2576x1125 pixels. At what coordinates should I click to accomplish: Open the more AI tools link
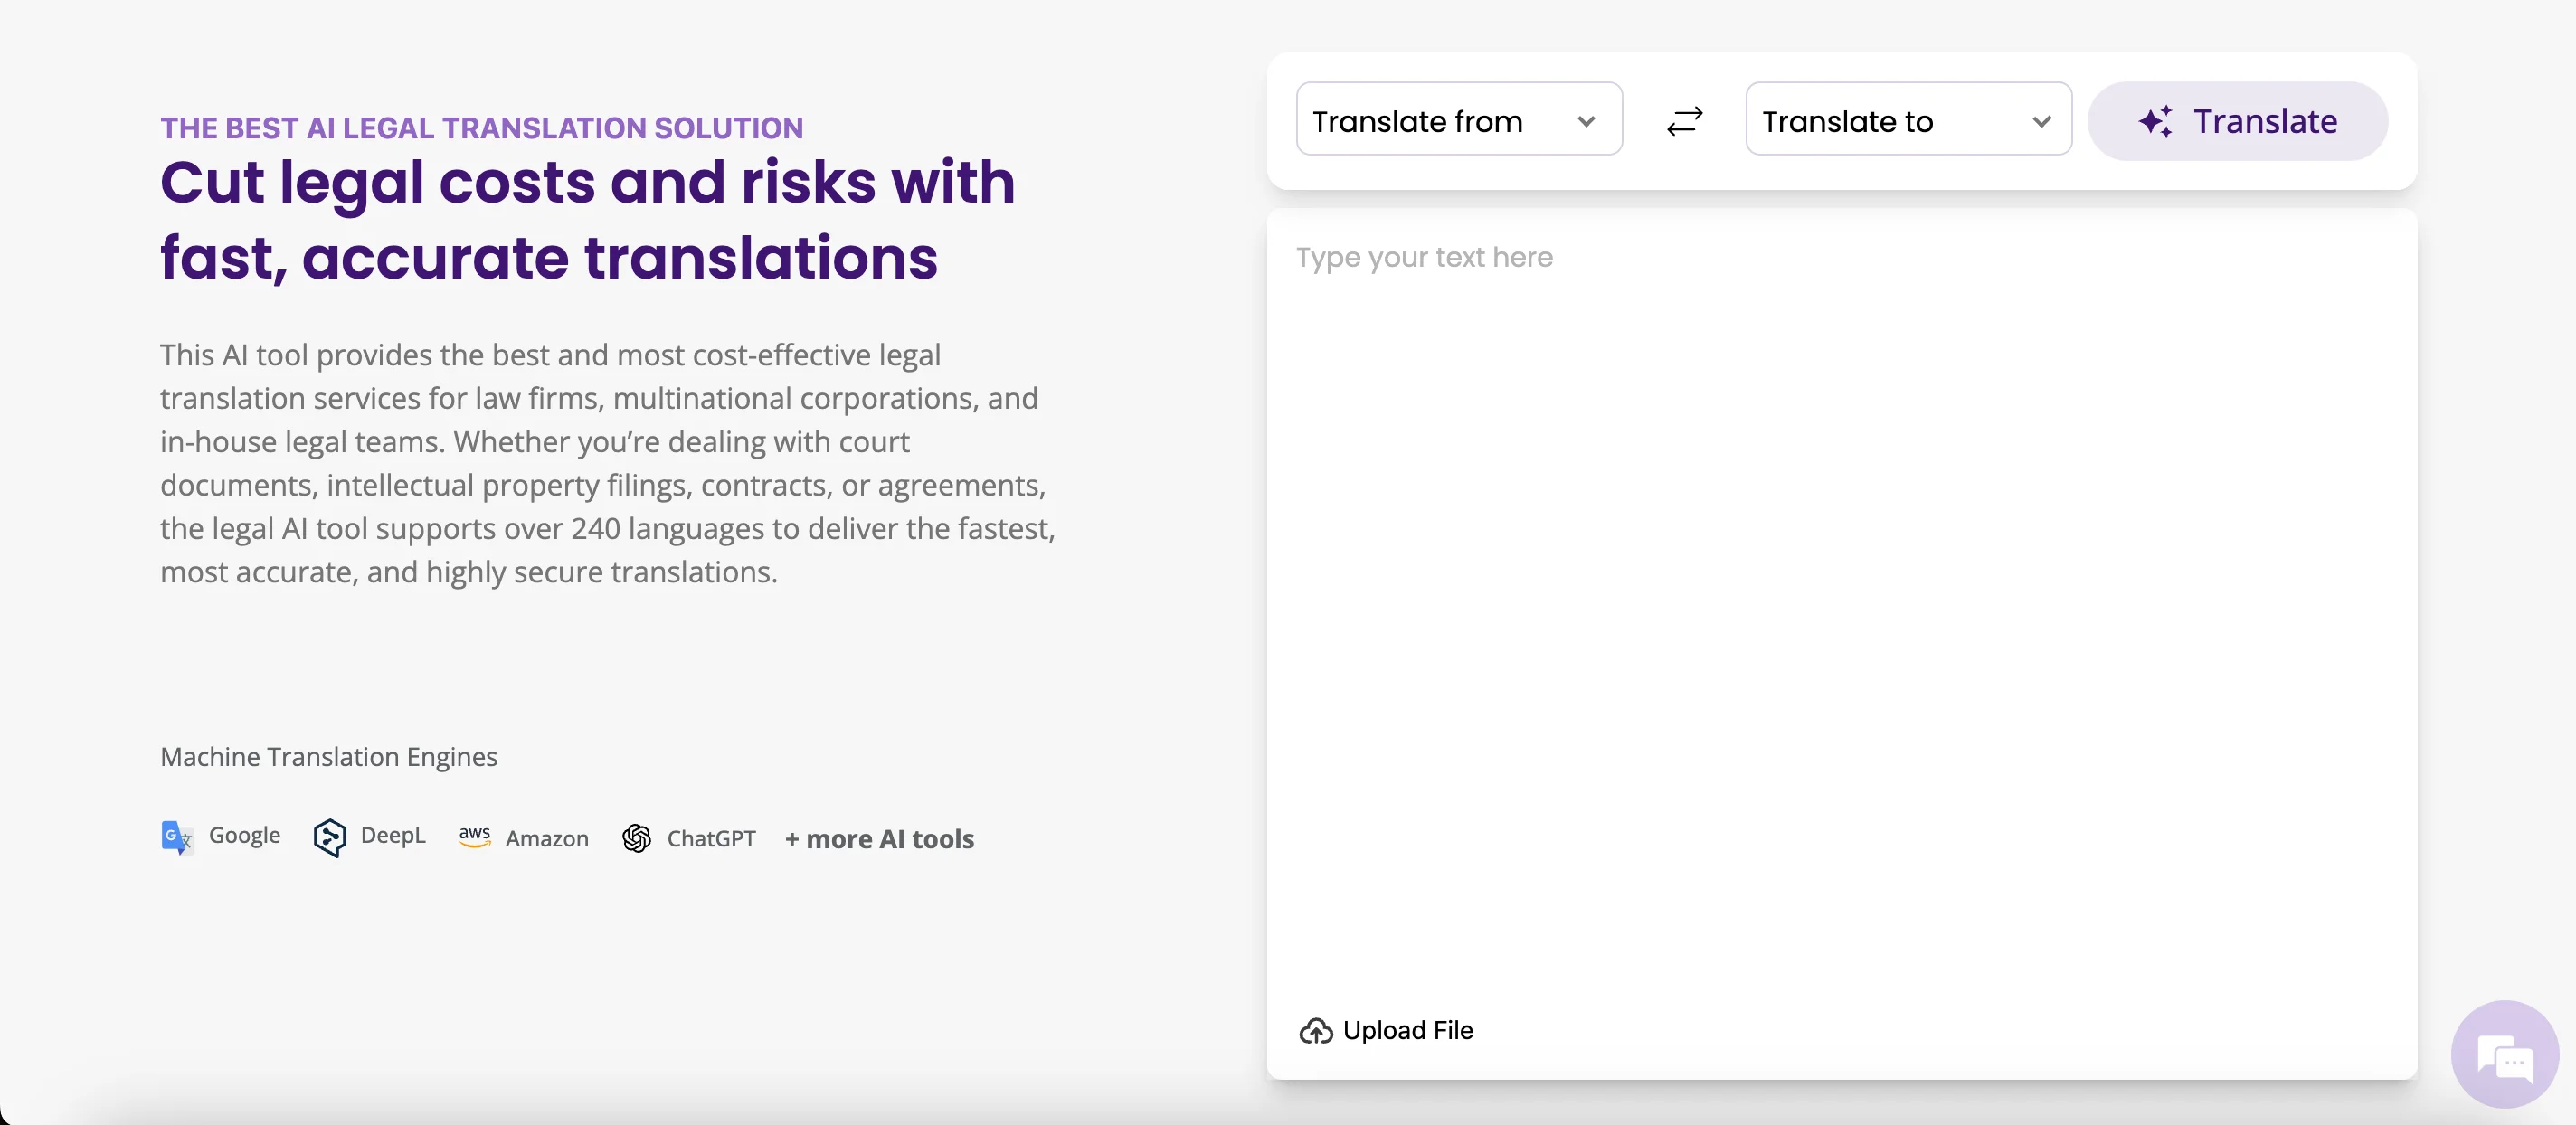tap(879, 841)
